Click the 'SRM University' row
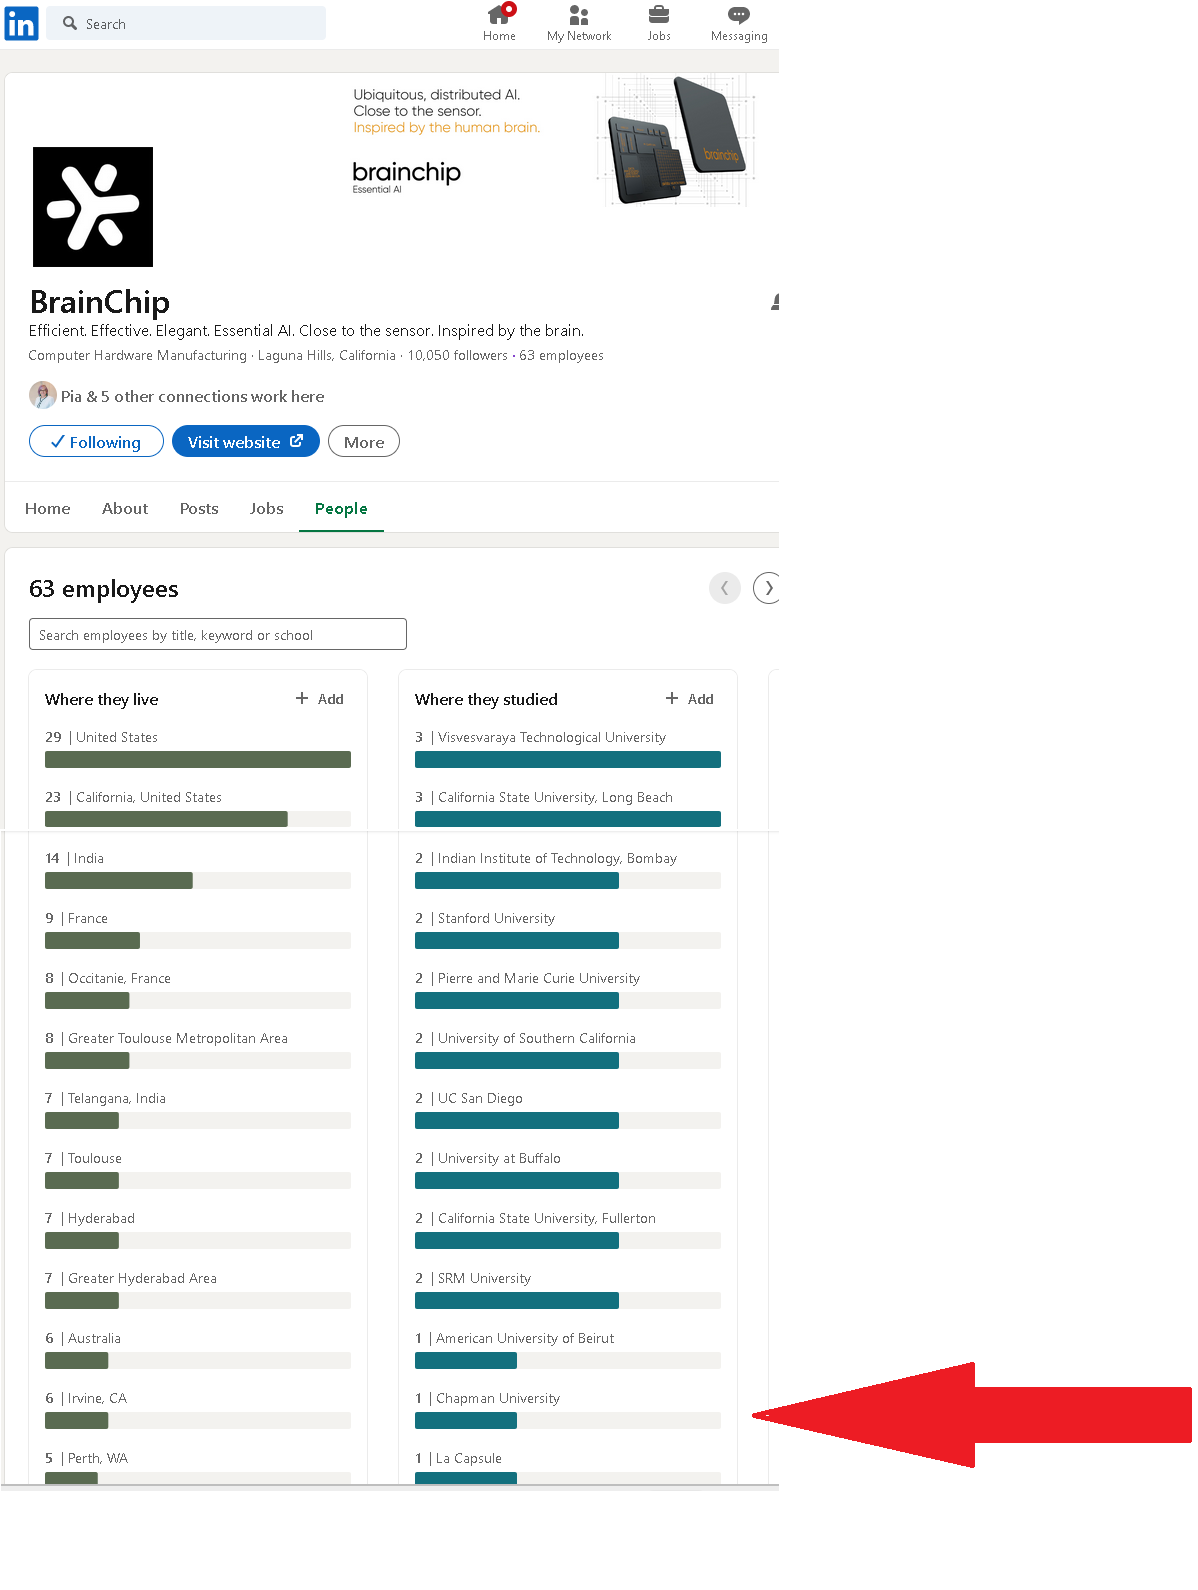1198x1590 pixels. click(568, 1290)
